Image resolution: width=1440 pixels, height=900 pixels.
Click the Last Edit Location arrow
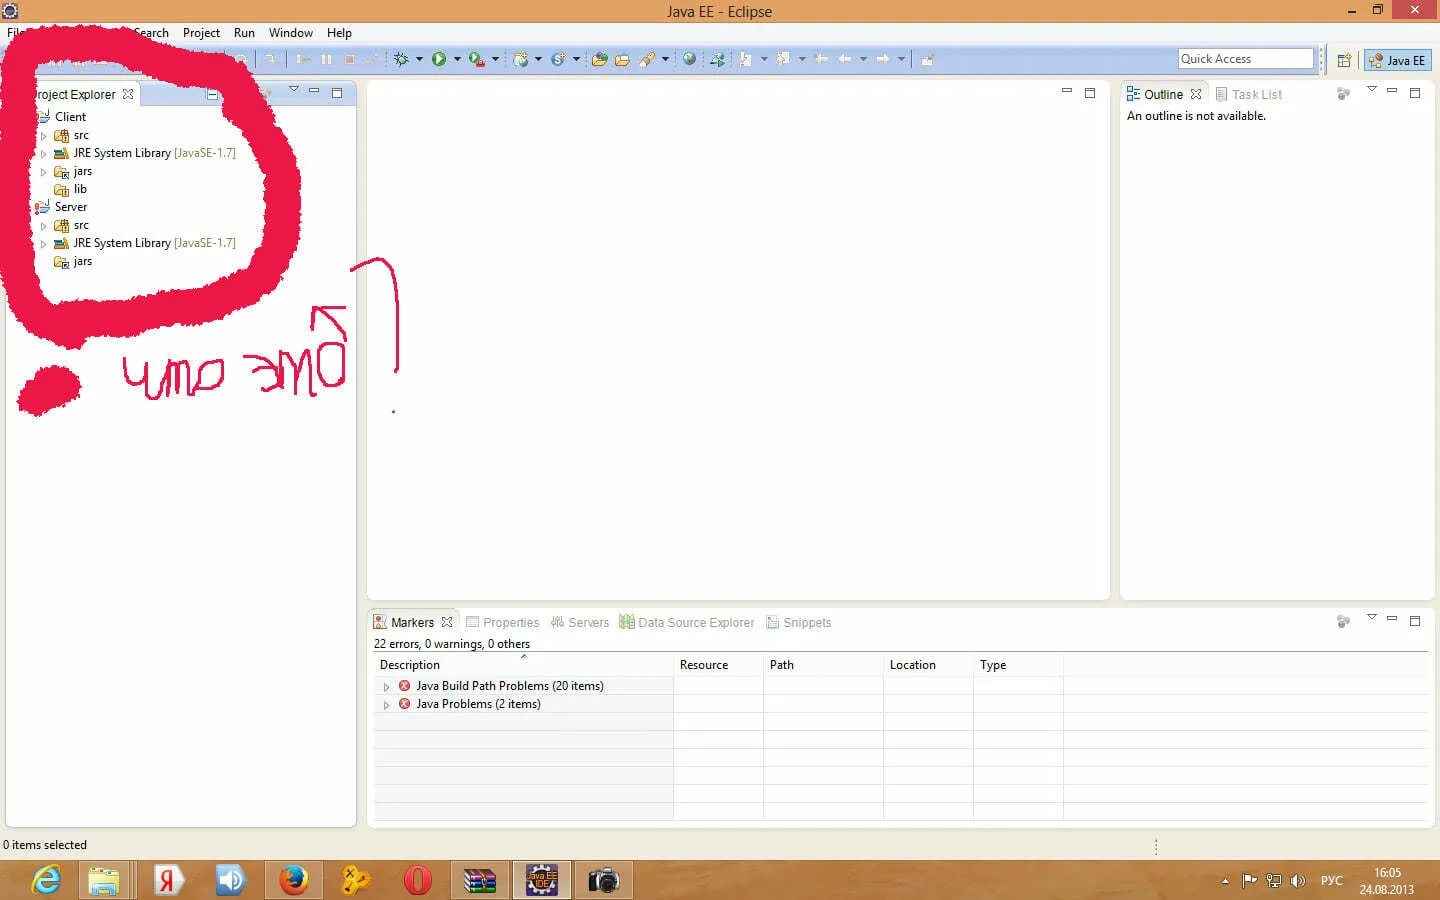pyautogui.click(x=821, y=59)
